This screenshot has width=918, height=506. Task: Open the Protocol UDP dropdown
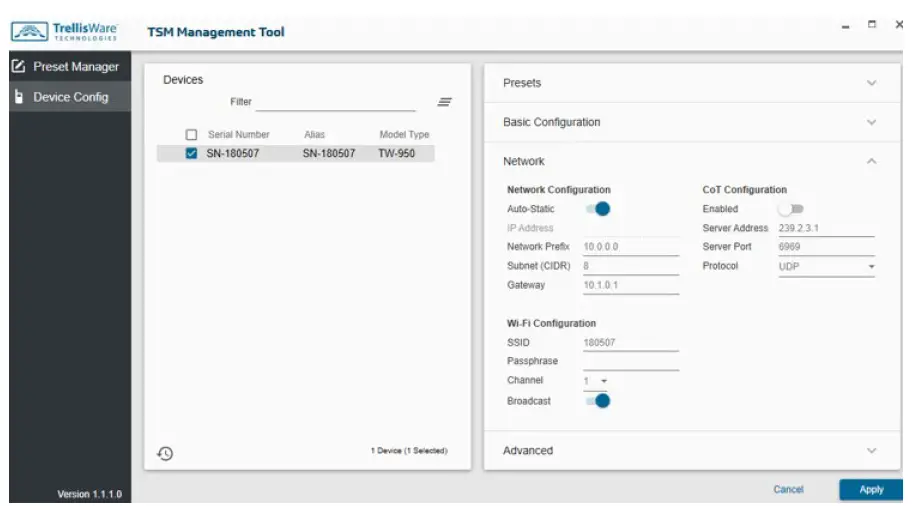coord(826,266)
